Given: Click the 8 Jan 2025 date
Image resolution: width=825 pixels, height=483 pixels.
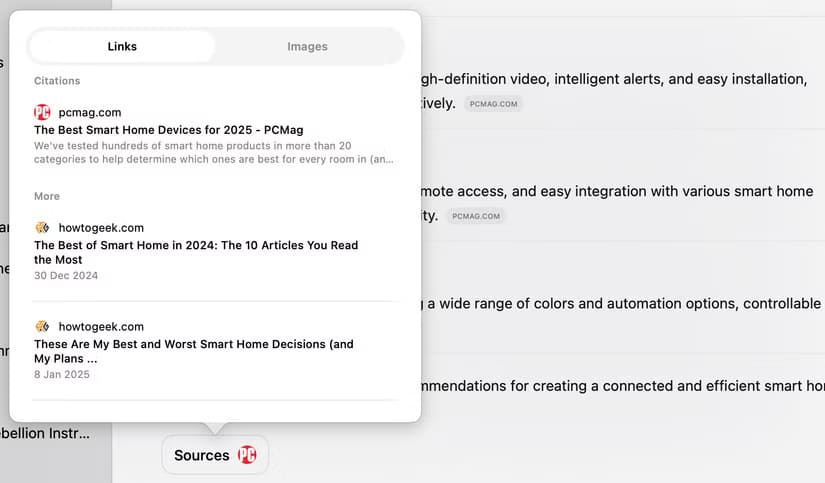Looking at the screenshot, I should click(x=62, y=374).
